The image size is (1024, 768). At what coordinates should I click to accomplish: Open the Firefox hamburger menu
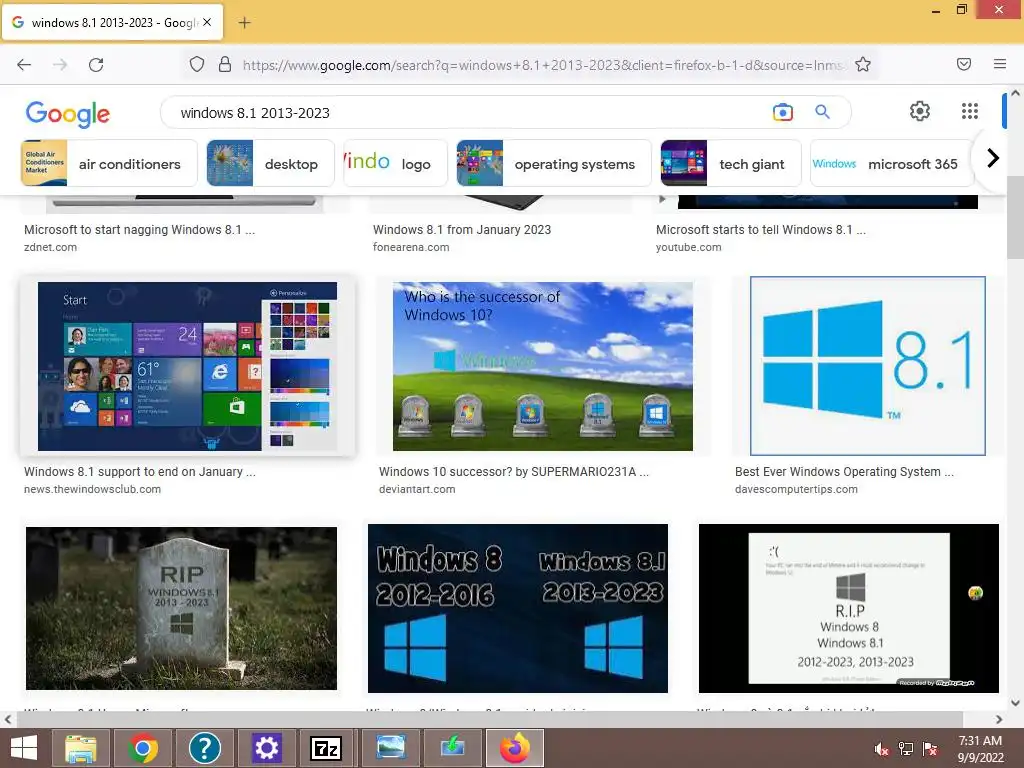click(x=1000, y=64)
